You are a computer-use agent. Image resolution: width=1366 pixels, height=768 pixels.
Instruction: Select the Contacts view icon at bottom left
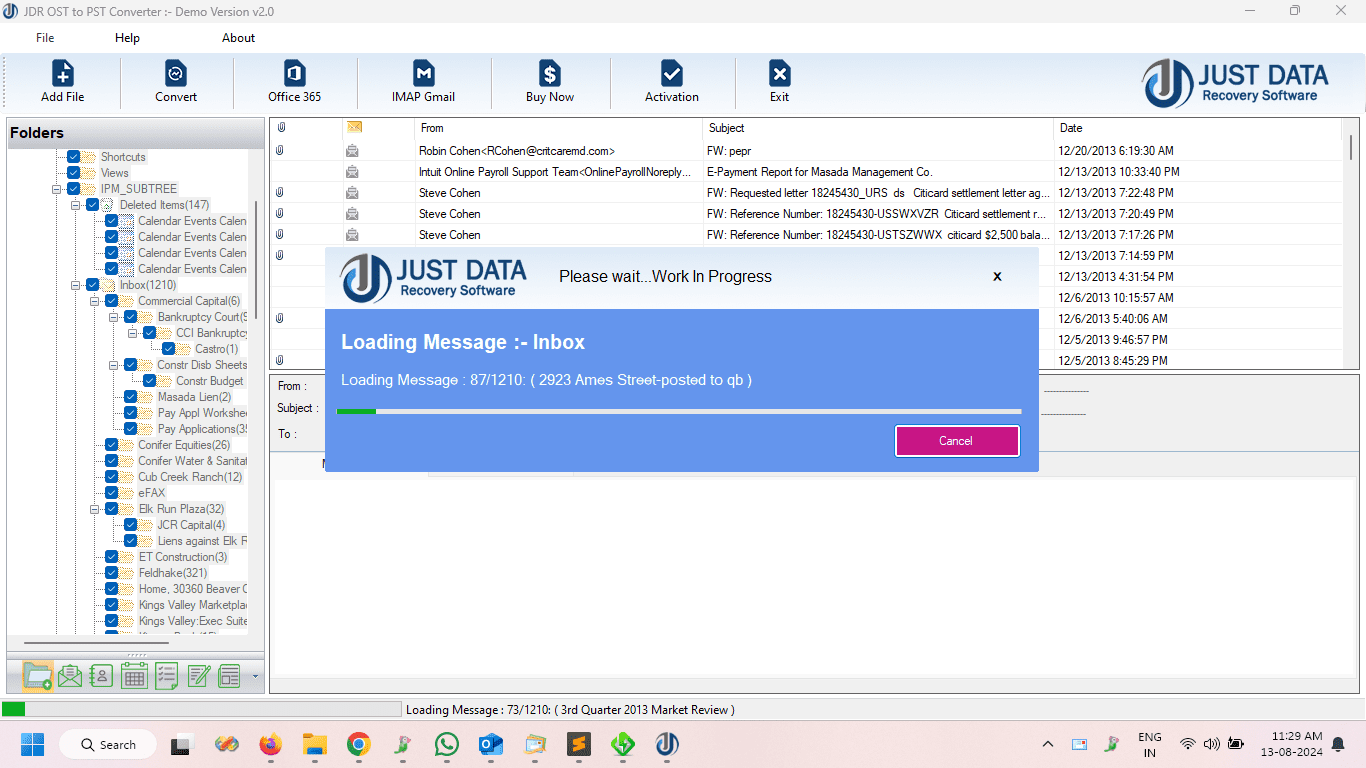pyautogui.click(x=101, y=676)
